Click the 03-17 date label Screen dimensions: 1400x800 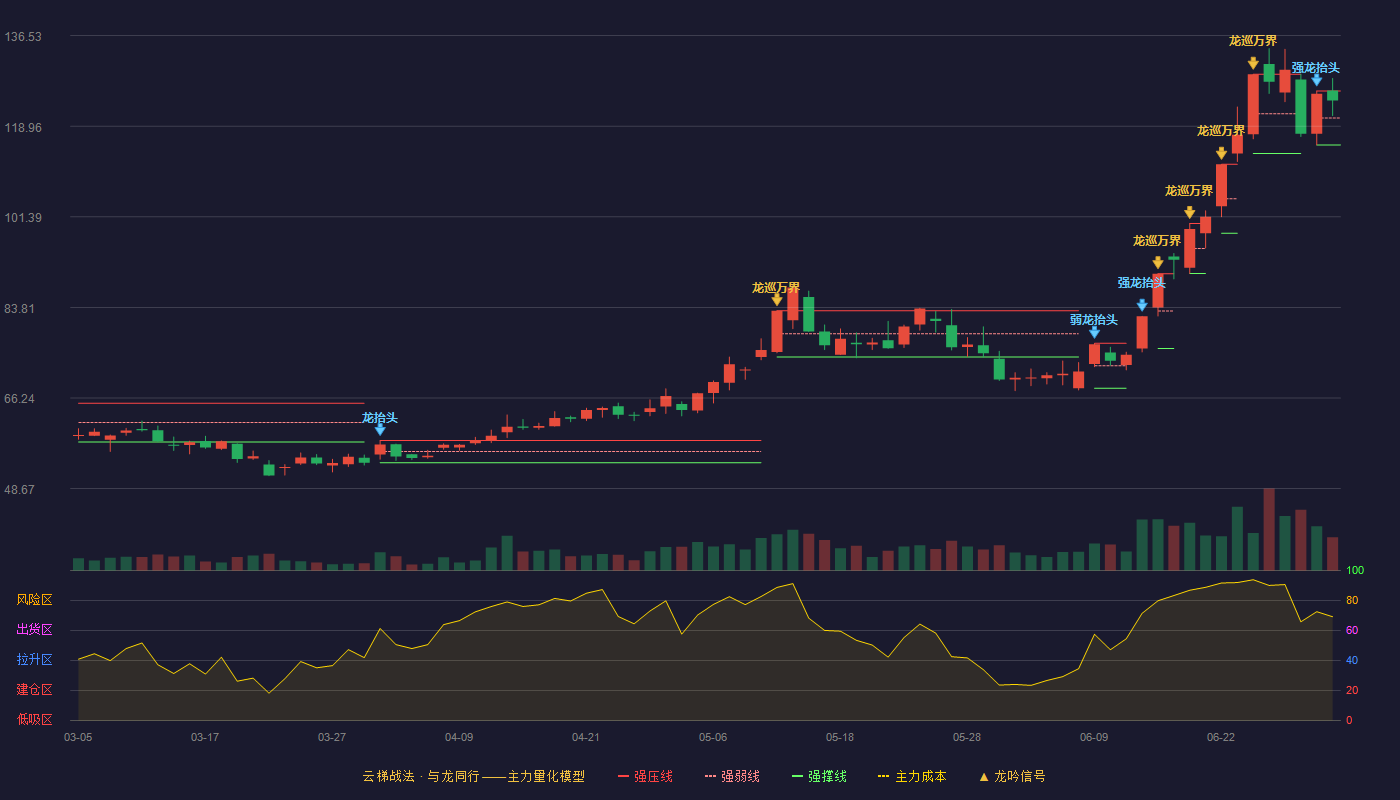205,737
